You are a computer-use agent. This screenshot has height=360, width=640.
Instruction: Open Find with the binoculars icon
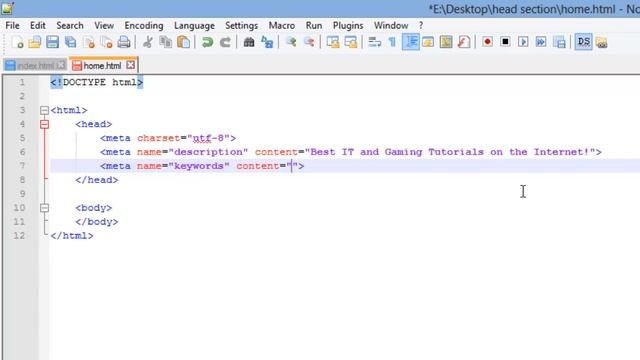249,42
